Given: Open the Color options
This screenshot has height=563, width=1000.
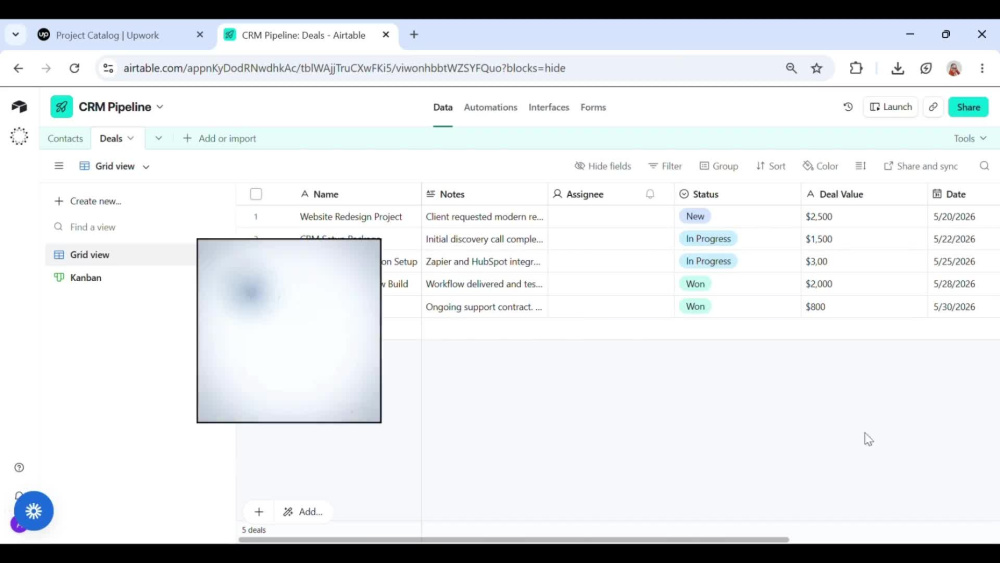Looking at the screenshot, I should point(820,166).
